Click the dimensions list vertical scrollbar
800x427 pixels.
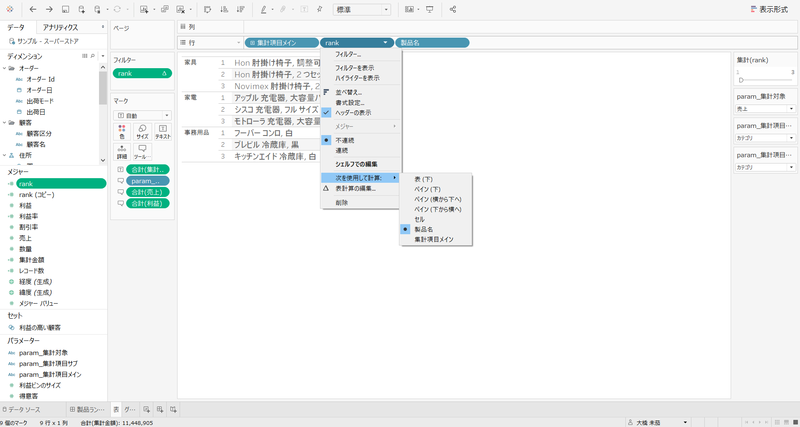103,88
